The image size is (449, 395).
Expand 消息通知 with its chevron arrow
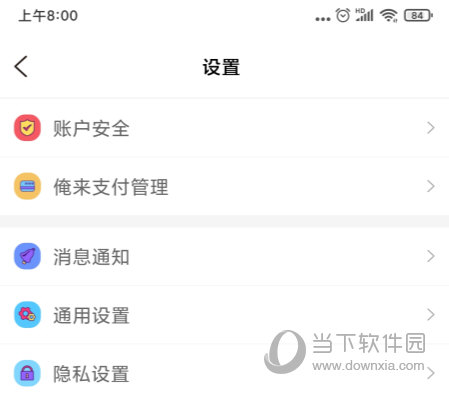431,256
